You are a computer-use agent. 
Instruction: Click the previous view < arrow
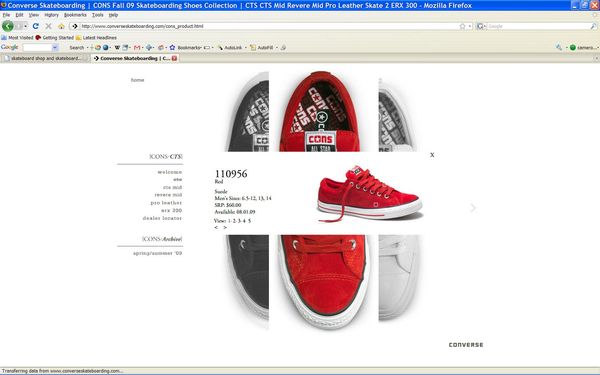tap(216, 227)
